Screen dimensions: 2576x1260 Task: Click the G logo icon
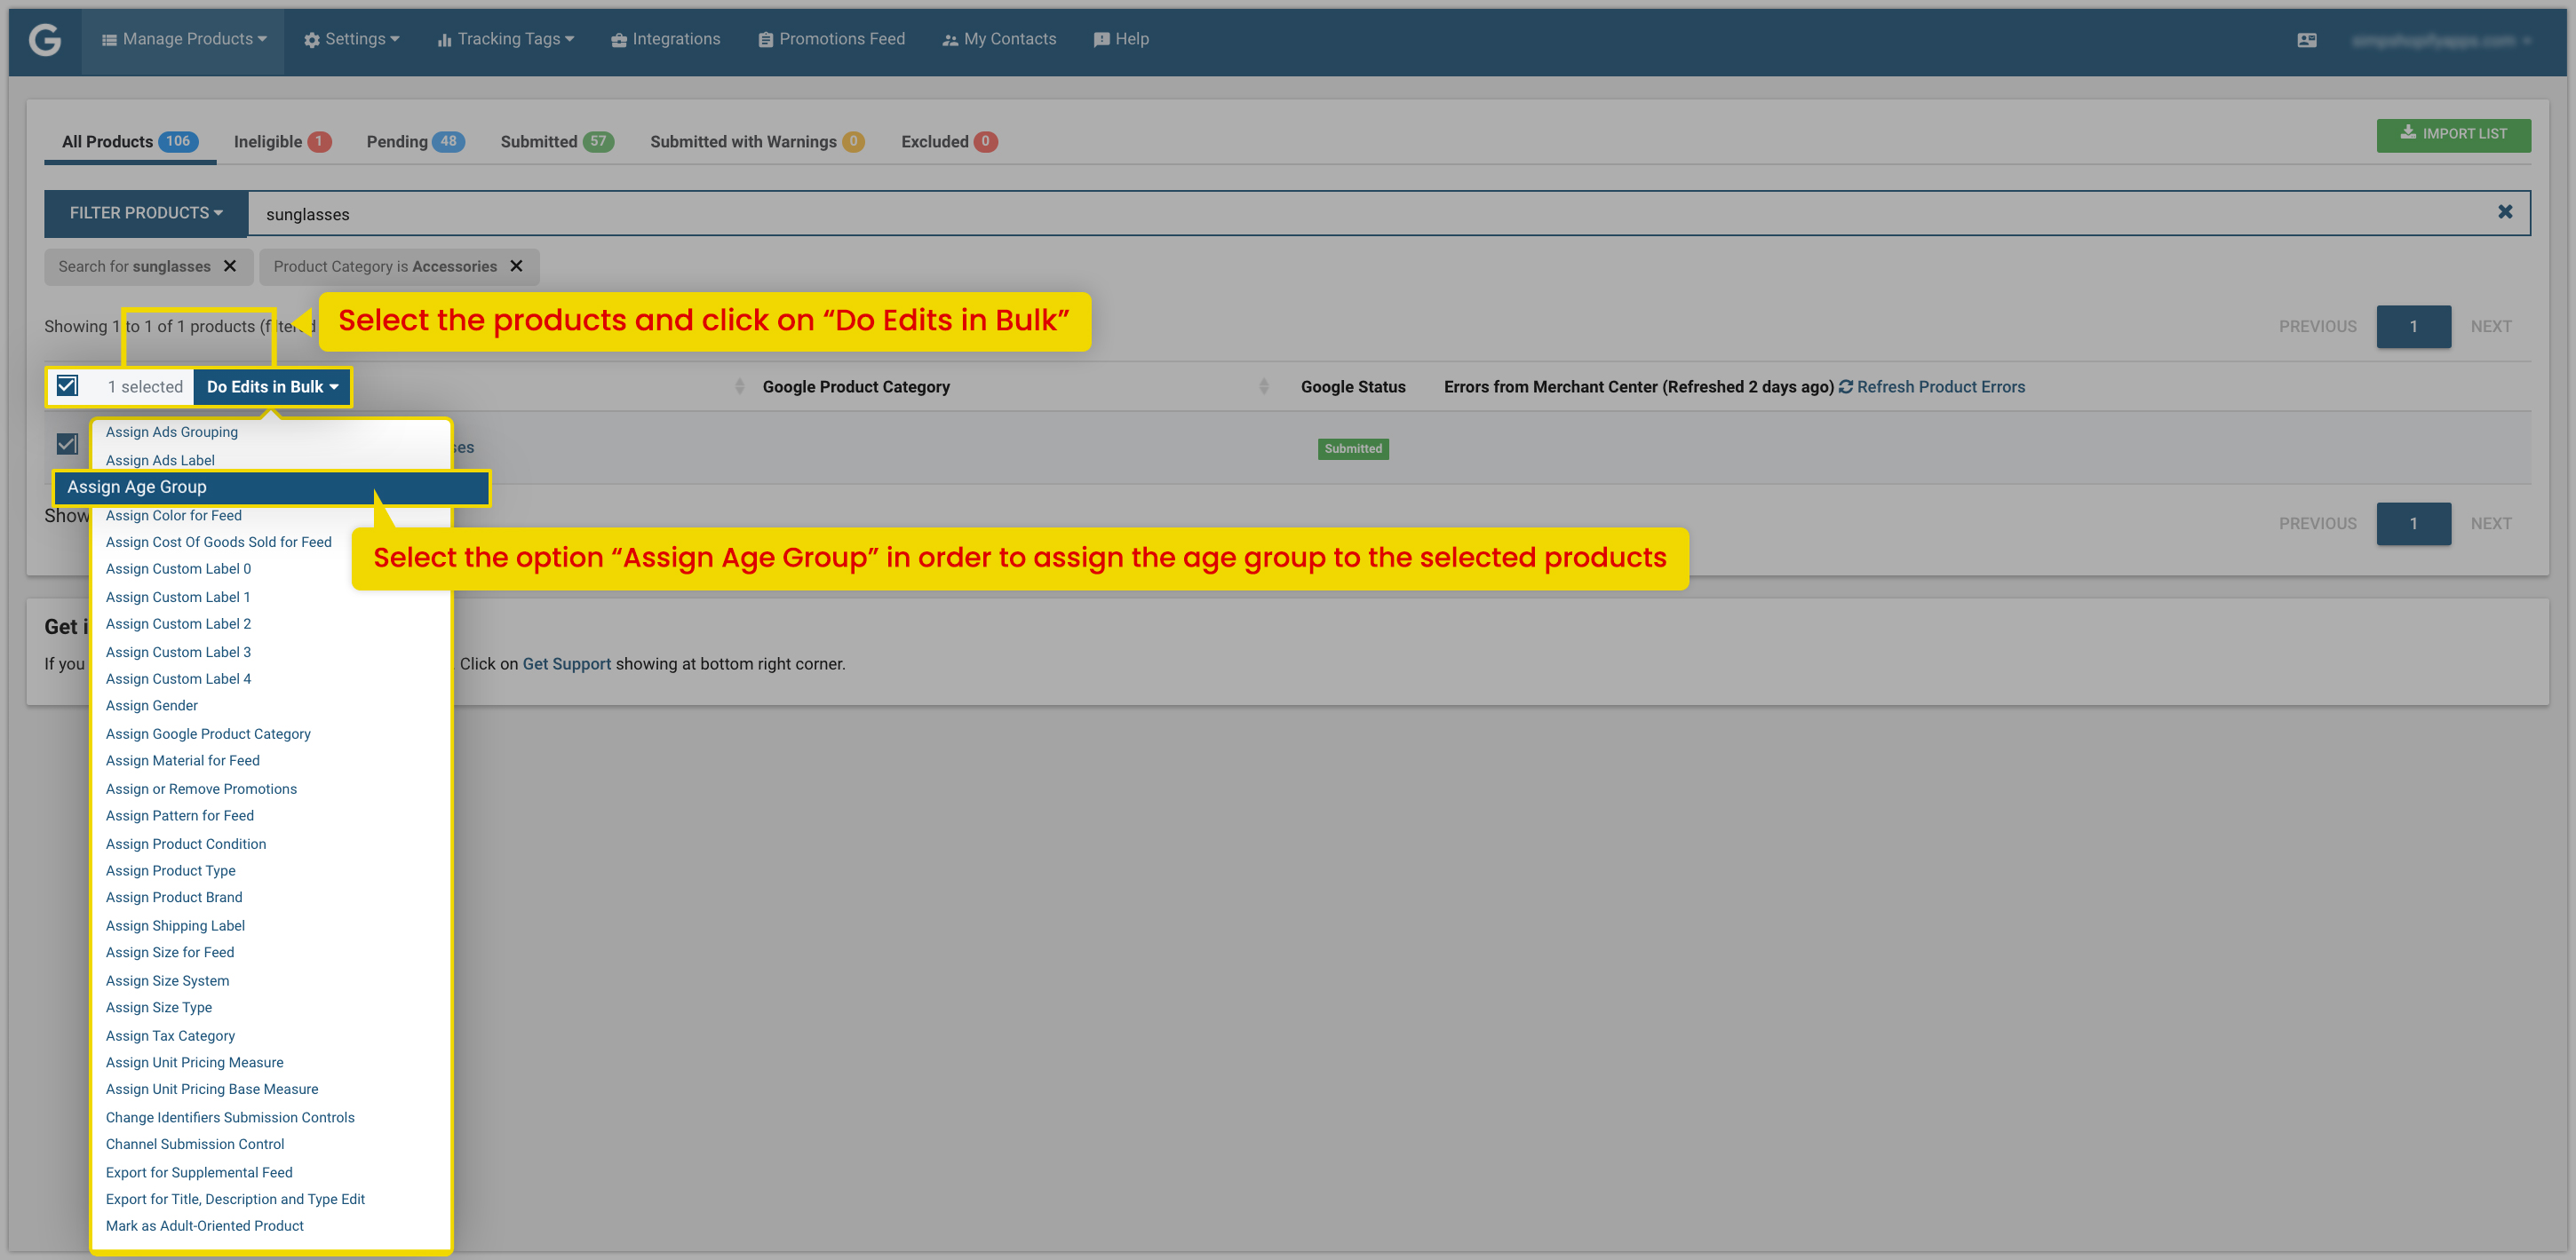point(44,40)
